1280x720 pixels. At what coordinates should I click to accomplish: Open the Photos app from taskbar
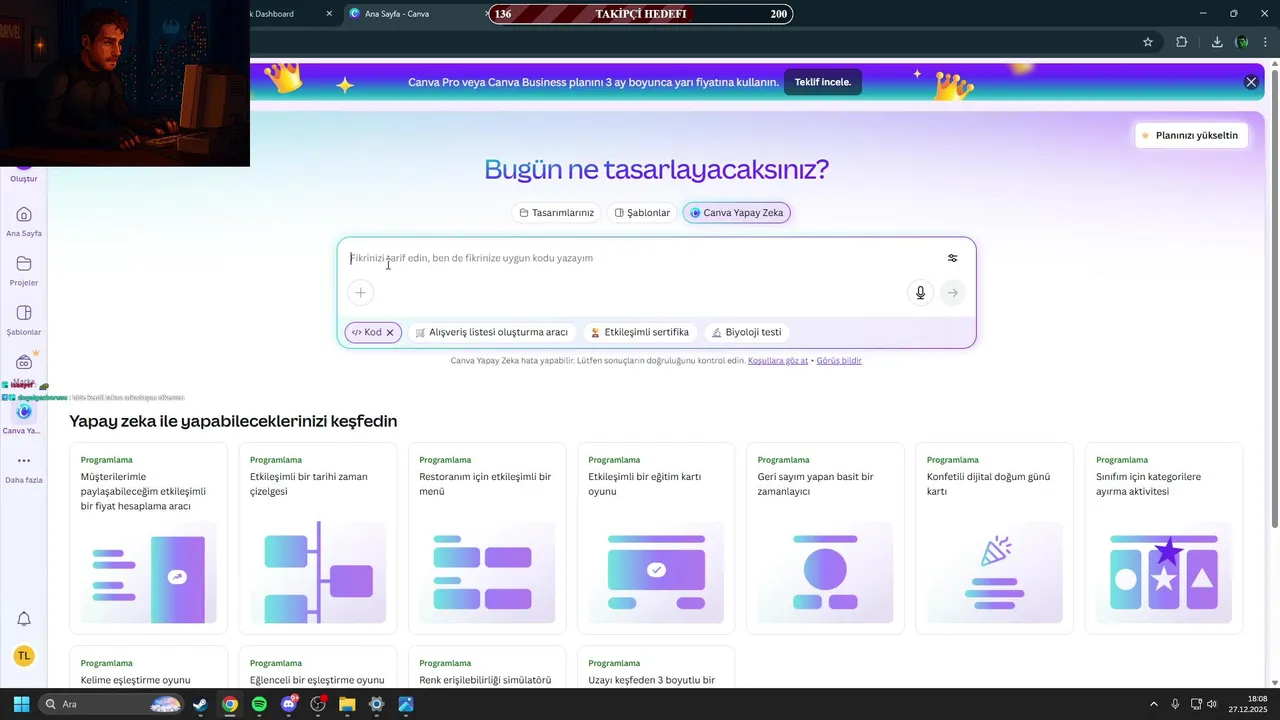click(406, 704)
